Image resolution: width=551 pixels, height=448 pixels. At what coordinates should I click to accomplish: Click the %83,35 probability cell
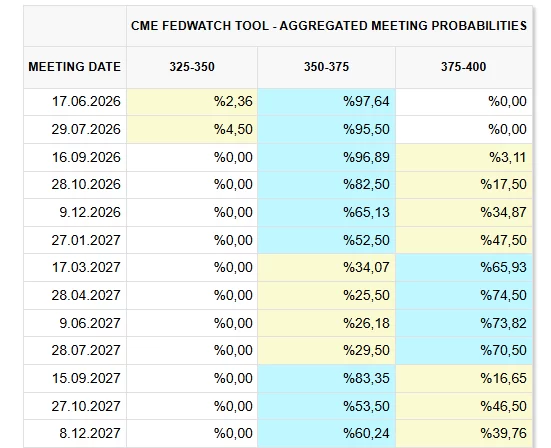click(x=326, y=379)
